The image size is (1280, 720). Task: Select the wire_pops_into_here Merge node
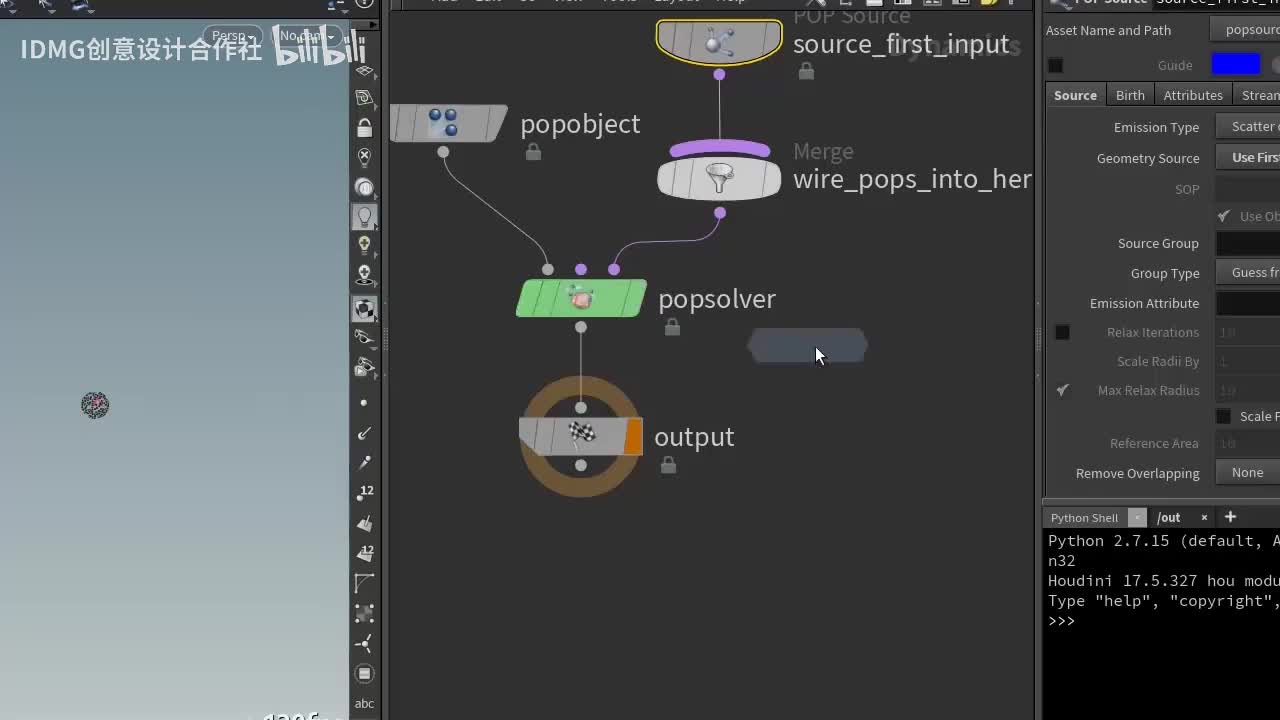pyautogui.click(x=719, y=179)
